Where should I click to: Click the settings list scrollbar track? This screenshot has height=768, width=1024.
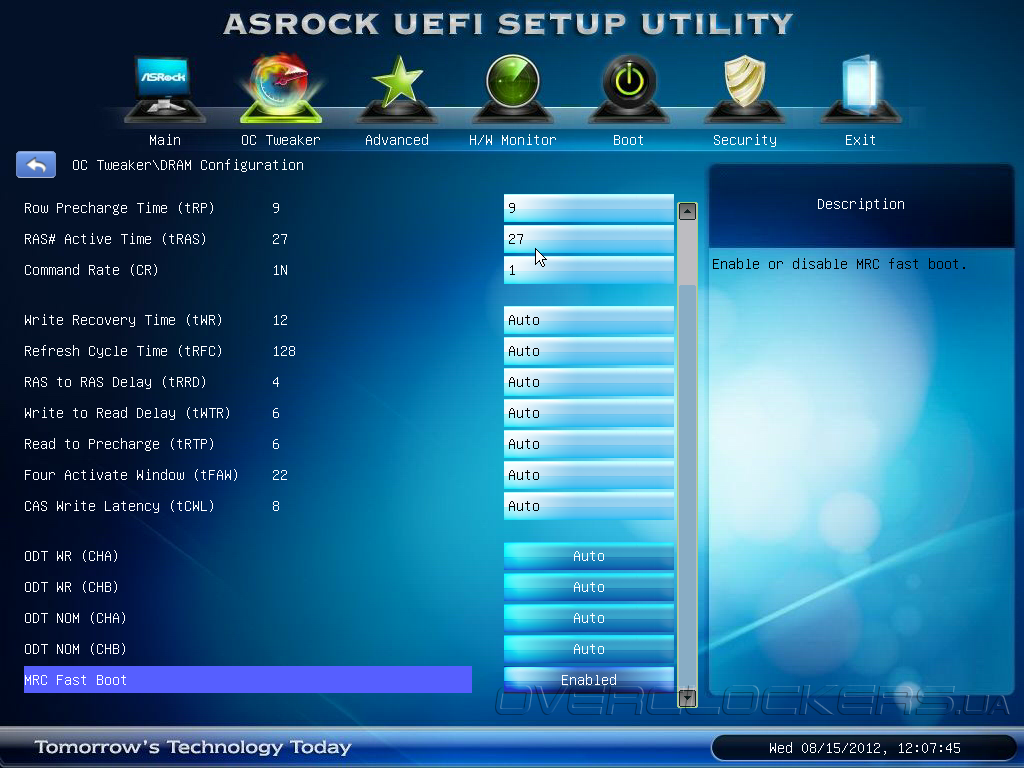point(687,455)
